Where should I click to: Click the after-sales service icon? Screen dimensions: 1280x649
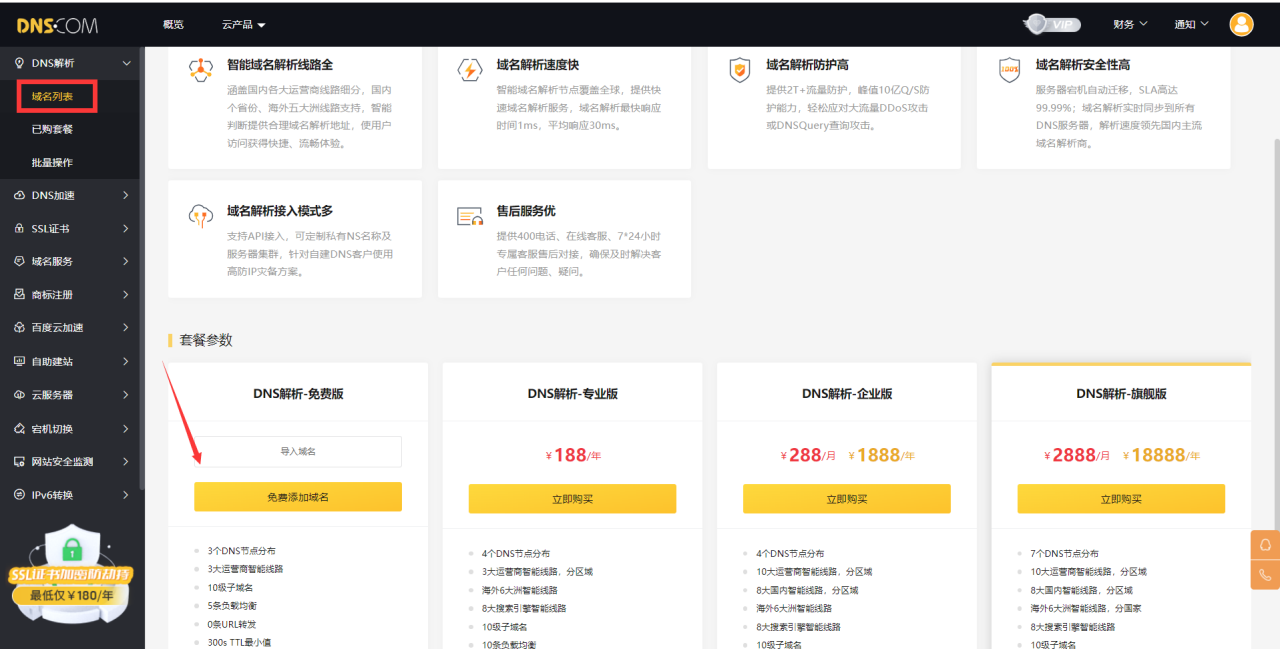click(x=469, y=216)
